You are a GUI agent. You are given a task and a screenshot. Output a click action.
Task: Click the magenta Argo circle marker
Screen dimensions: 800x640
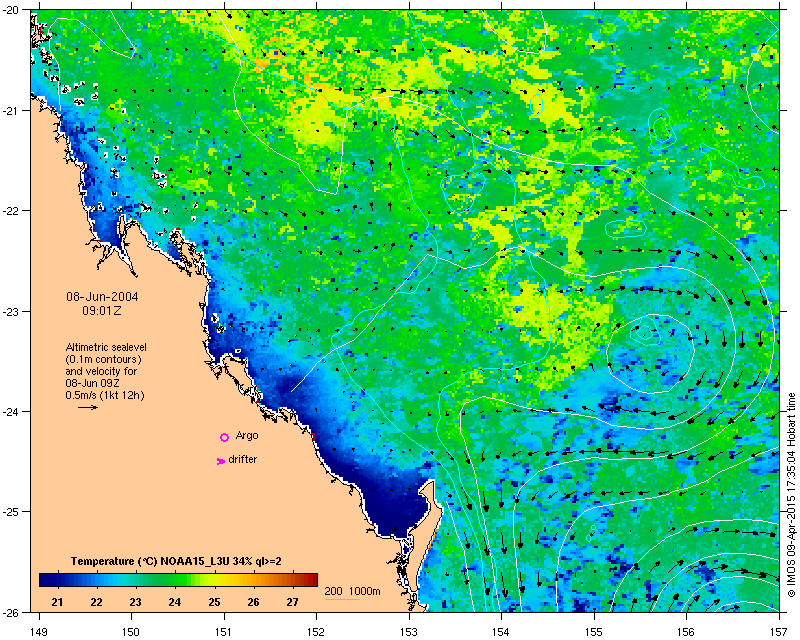224,437
